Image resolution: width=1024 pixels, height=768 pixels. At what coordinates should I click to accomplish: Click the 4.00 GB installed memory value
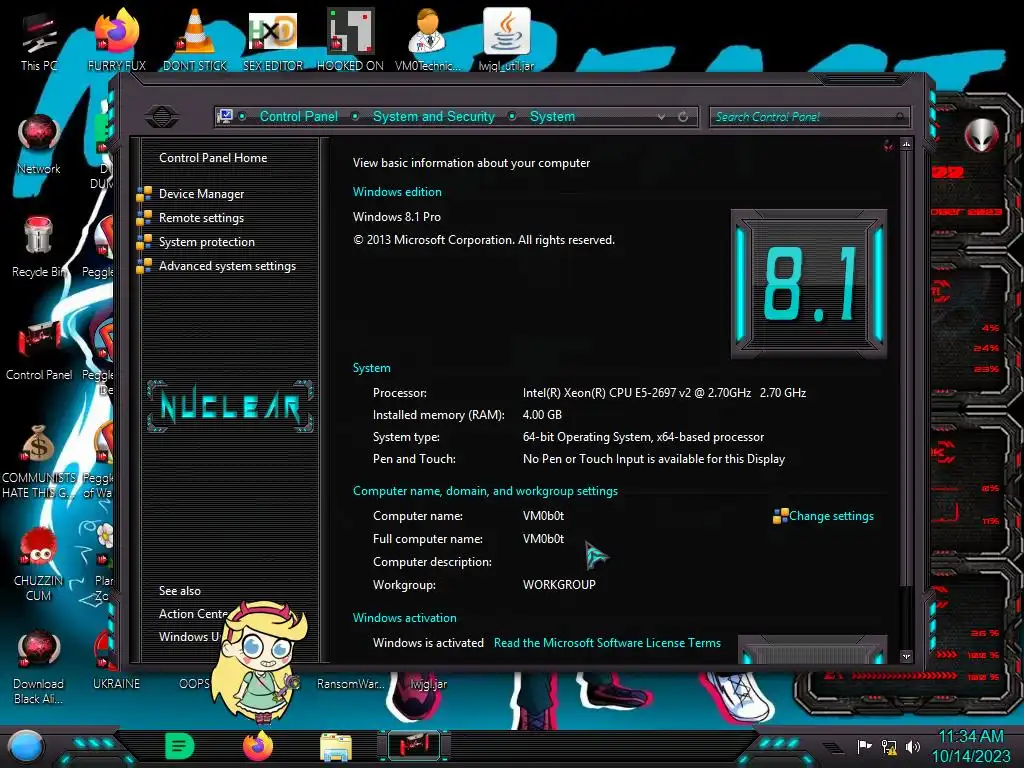click(542, 415)
